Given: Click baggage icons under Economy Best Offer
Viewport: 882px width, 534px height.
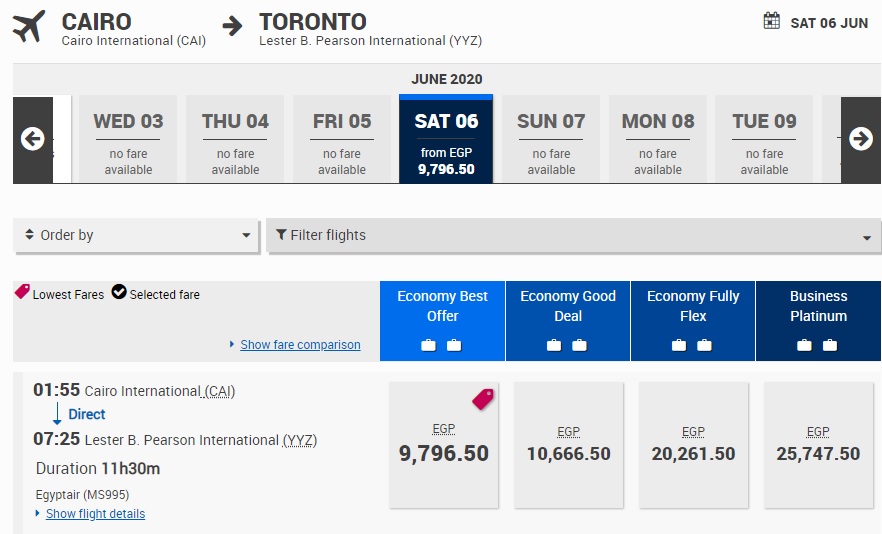Looking at the screenshot, I should point(441,345).
